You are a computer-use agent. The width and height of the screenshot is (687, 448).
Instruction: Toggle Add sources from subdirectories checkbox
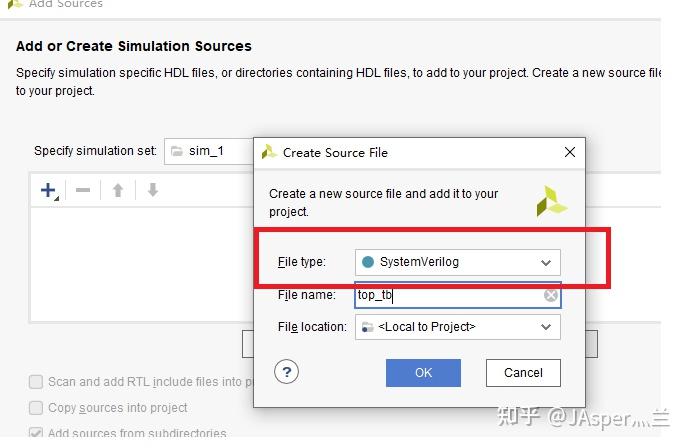tap(37, 434)
